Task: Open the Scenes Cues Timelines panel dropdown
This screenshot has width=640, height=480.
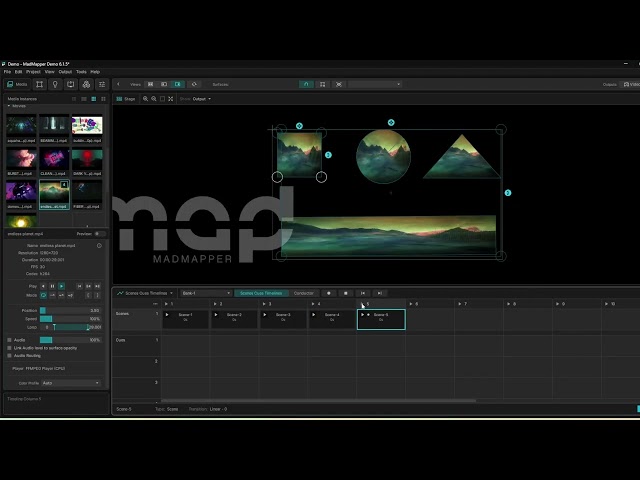Action: coord(145,293)
